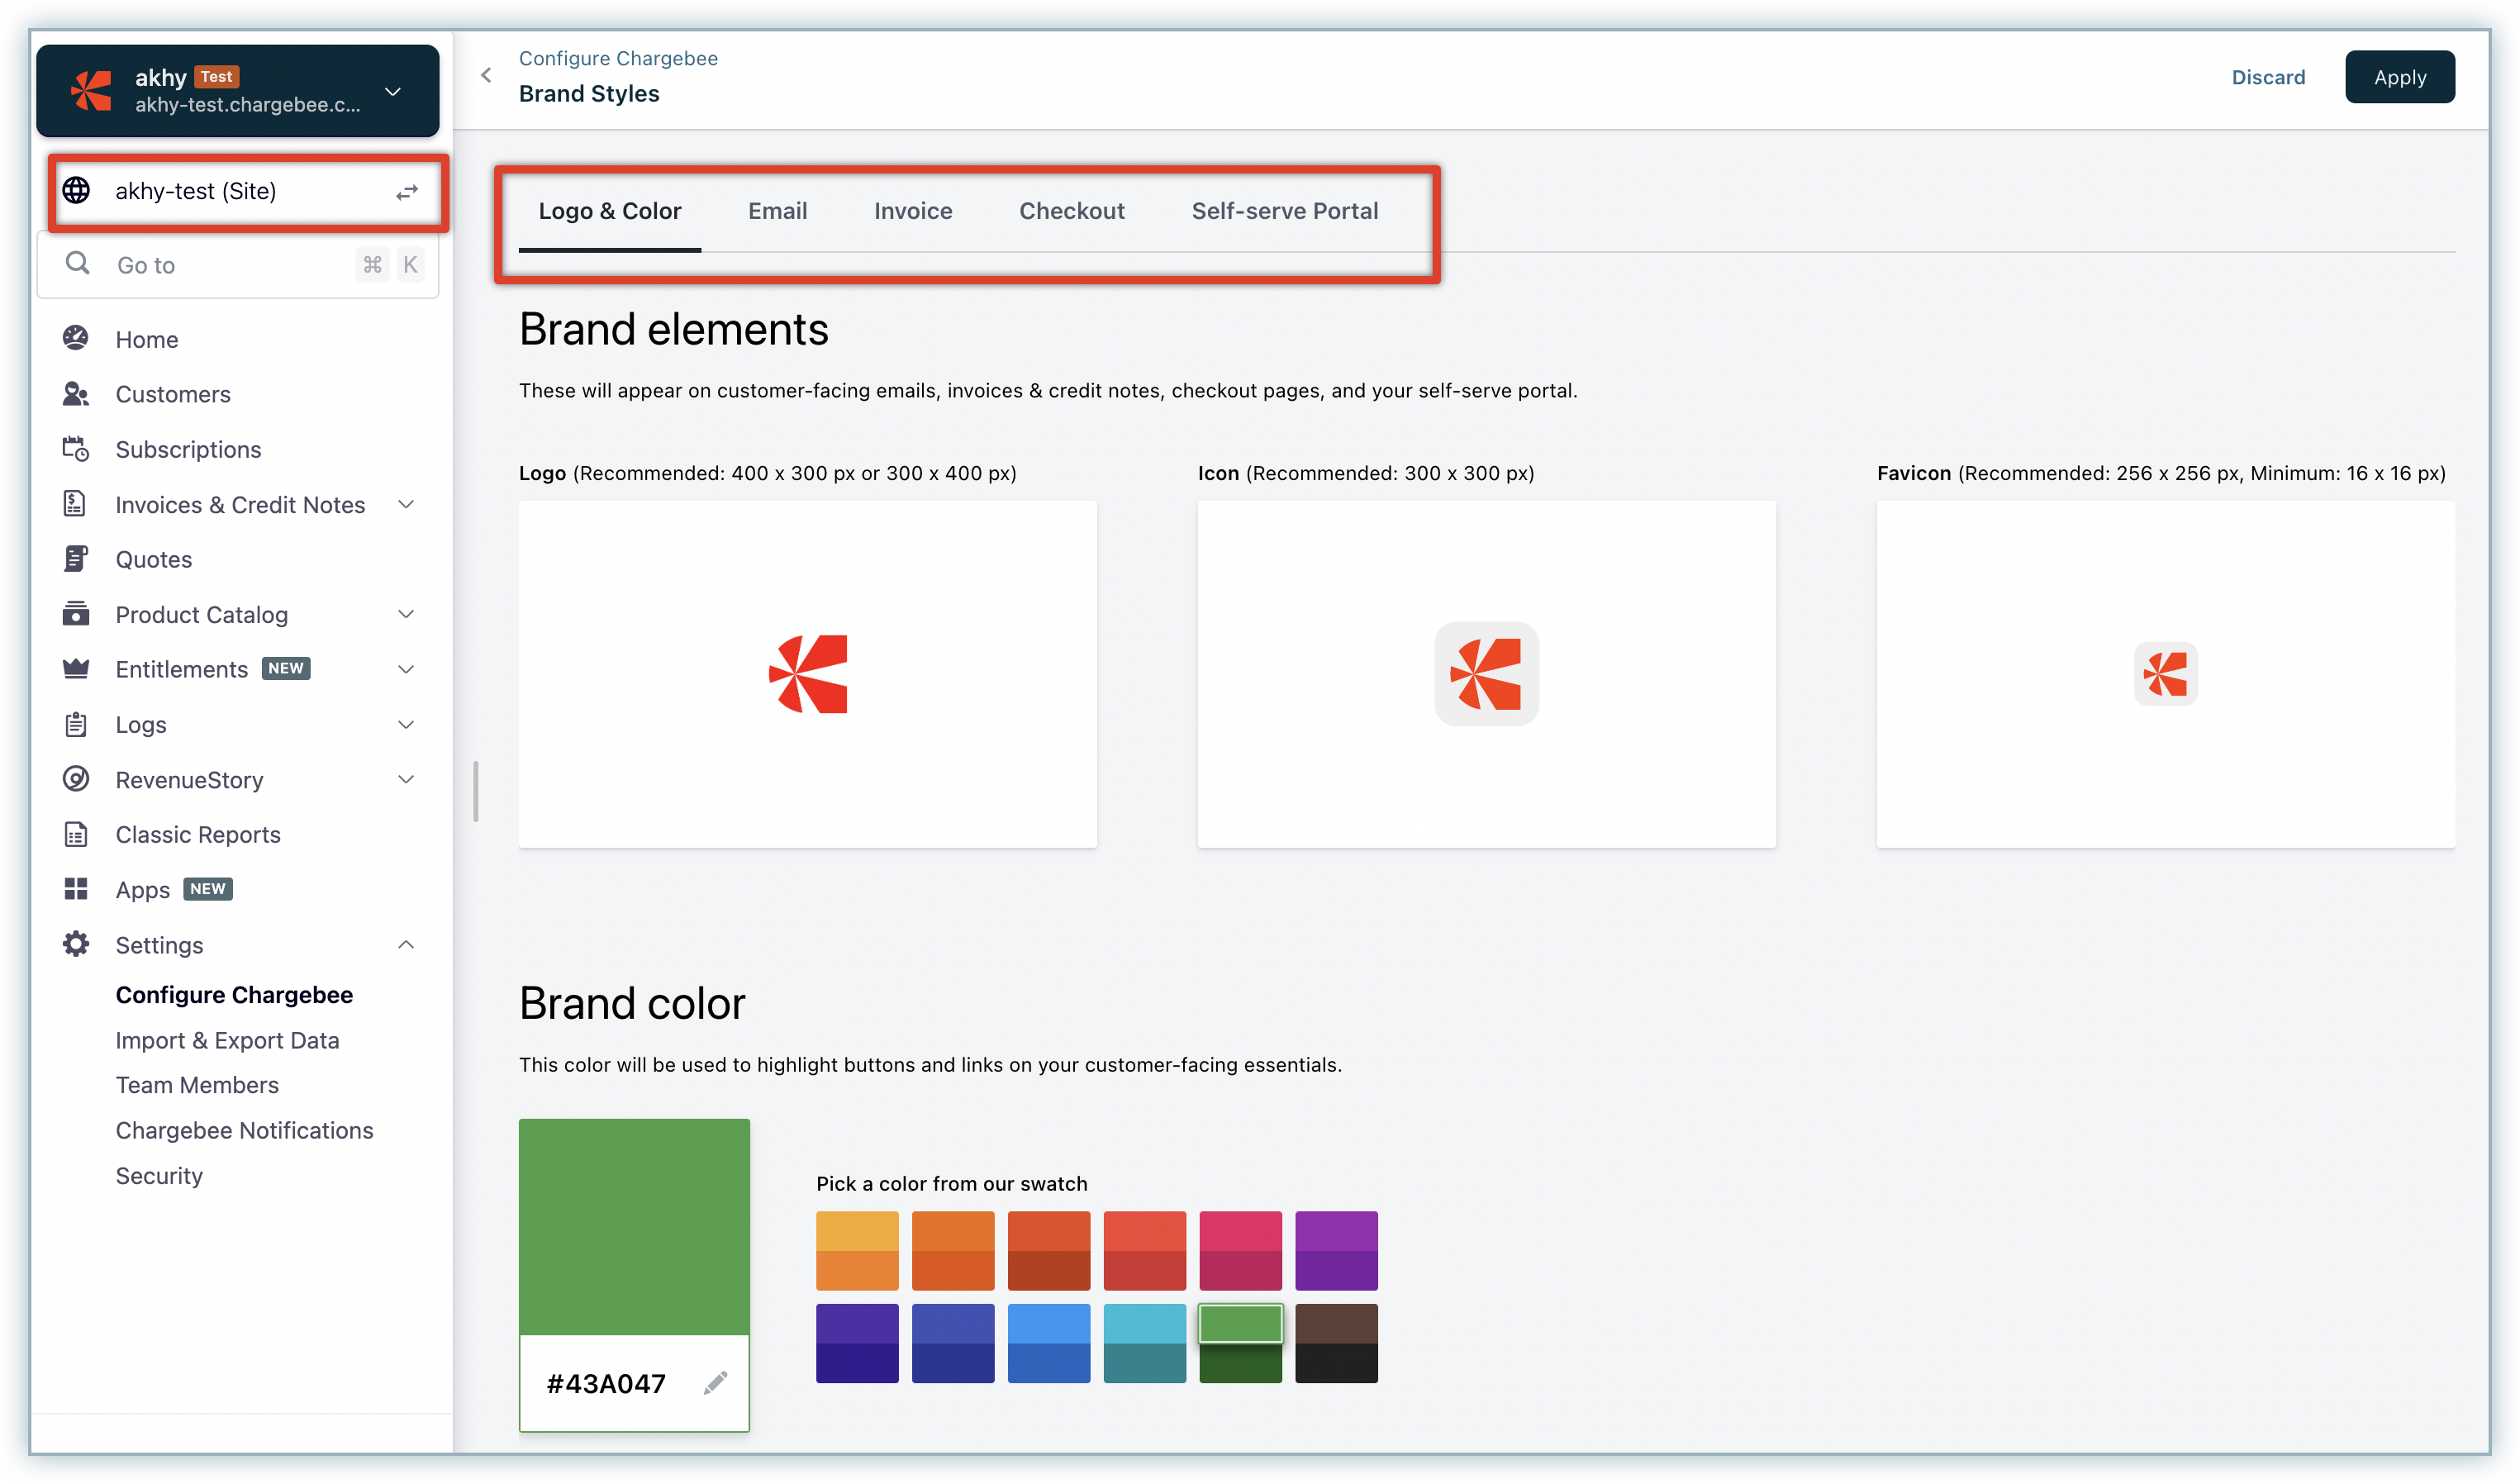This screenshot has height=1484, width=2520.
Task: Click the Classic Reports icon
Action: pyautogui.click(x=76, y=834)
